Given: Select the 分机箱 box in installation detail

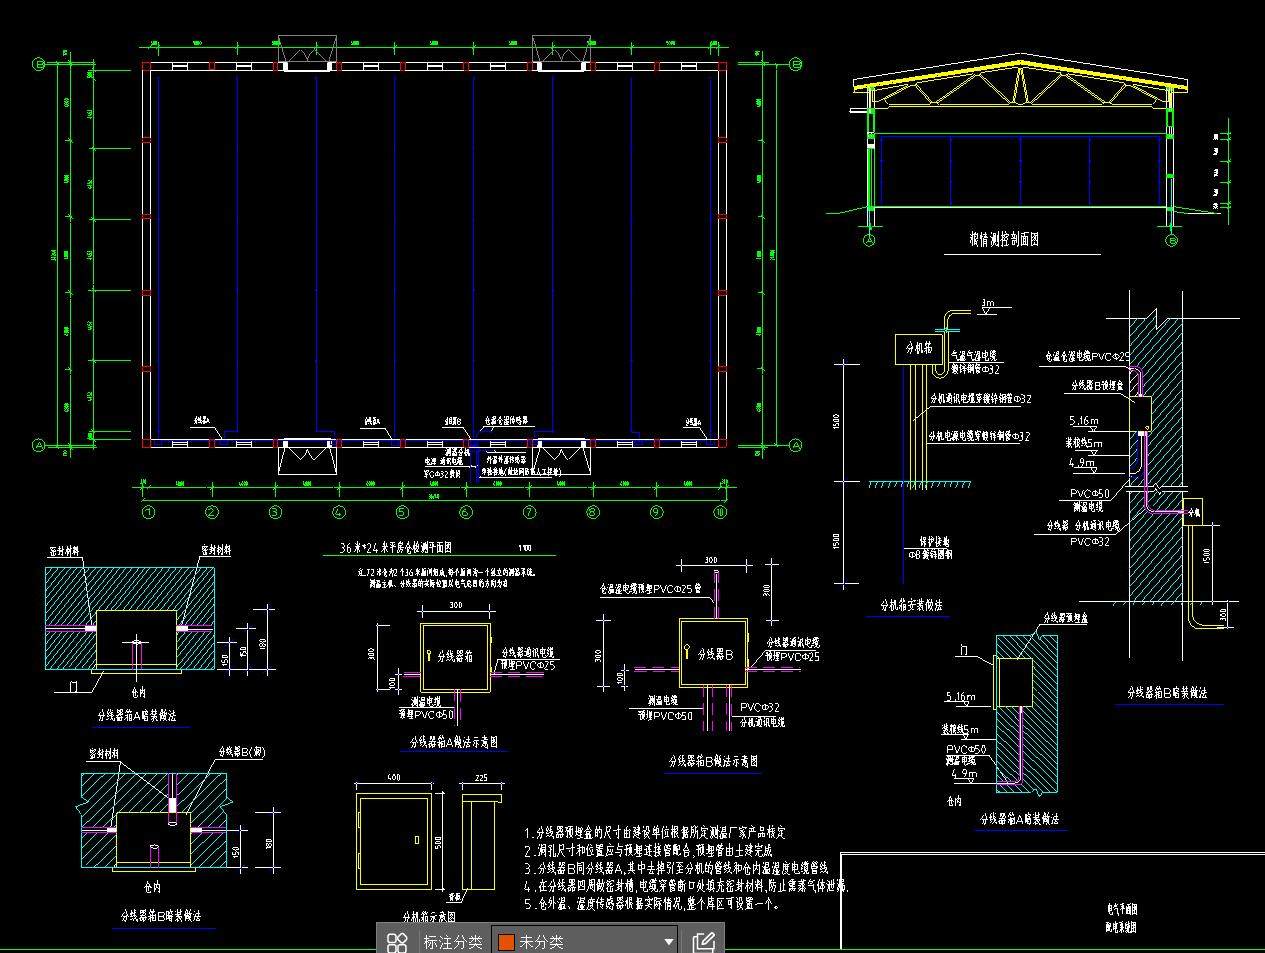Looking at the screenshot, I should click(916, 348).
